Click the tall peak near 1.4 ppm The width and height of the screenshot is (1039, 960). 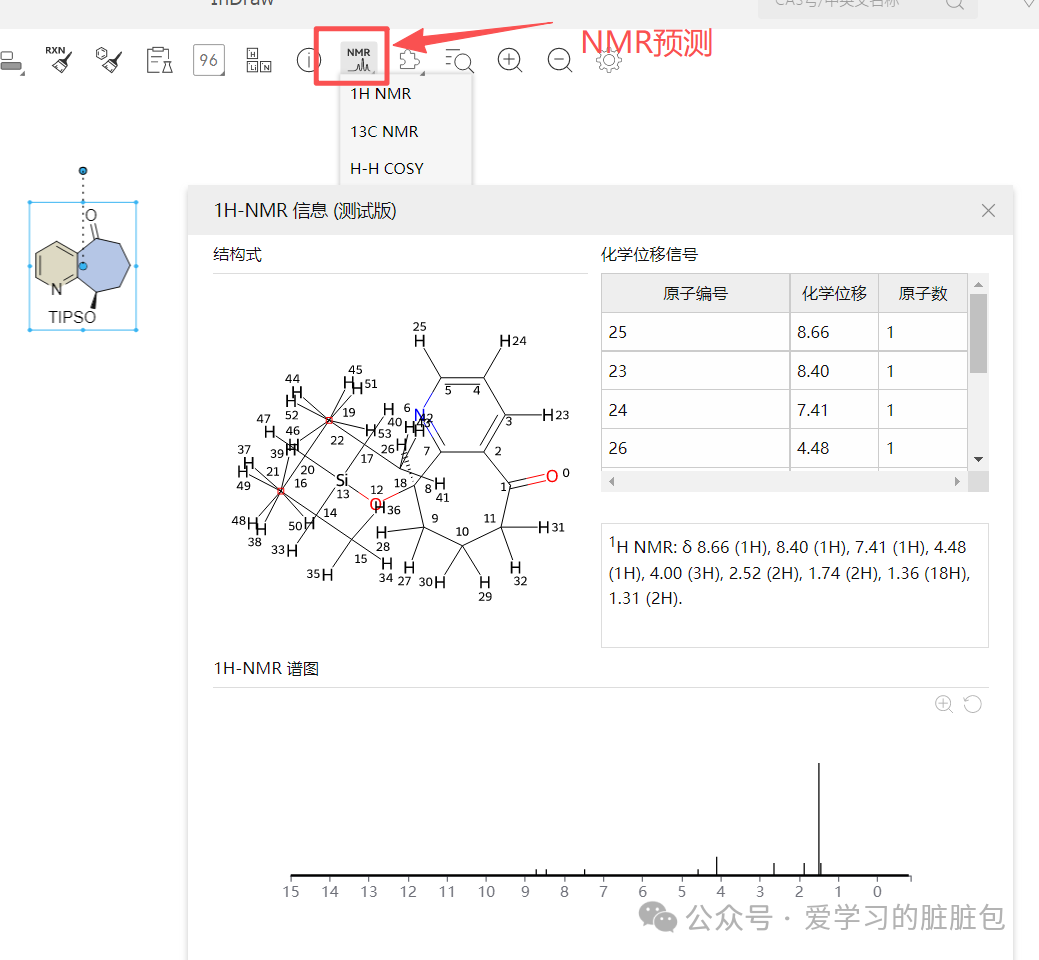819,819
